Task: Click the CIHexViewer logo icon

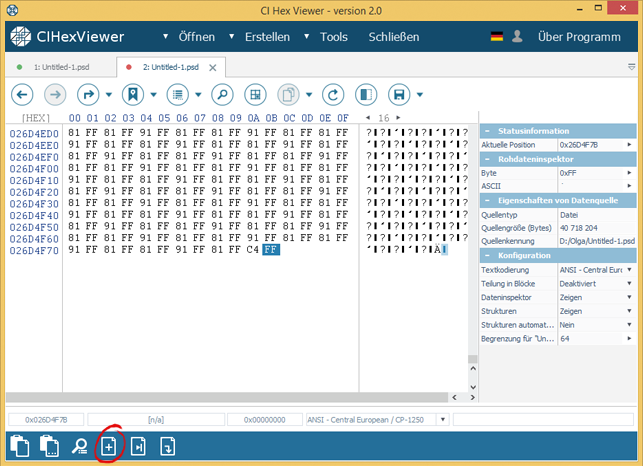Action: [x=21, y=37]
